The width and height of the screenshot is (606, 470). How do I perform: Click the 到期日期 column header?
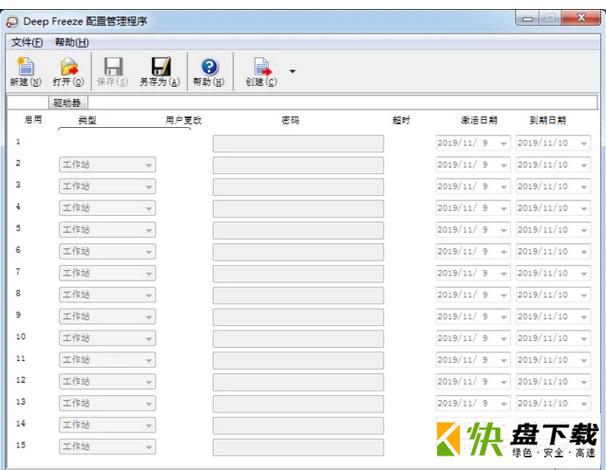pos(548,120)
